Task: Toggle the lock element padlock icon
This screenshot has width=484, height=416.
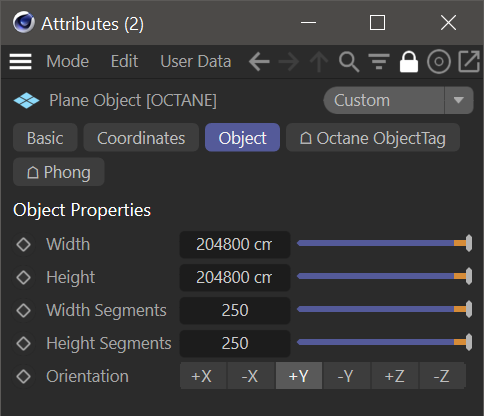Action: pyautogui.click(x=409, y=62)
